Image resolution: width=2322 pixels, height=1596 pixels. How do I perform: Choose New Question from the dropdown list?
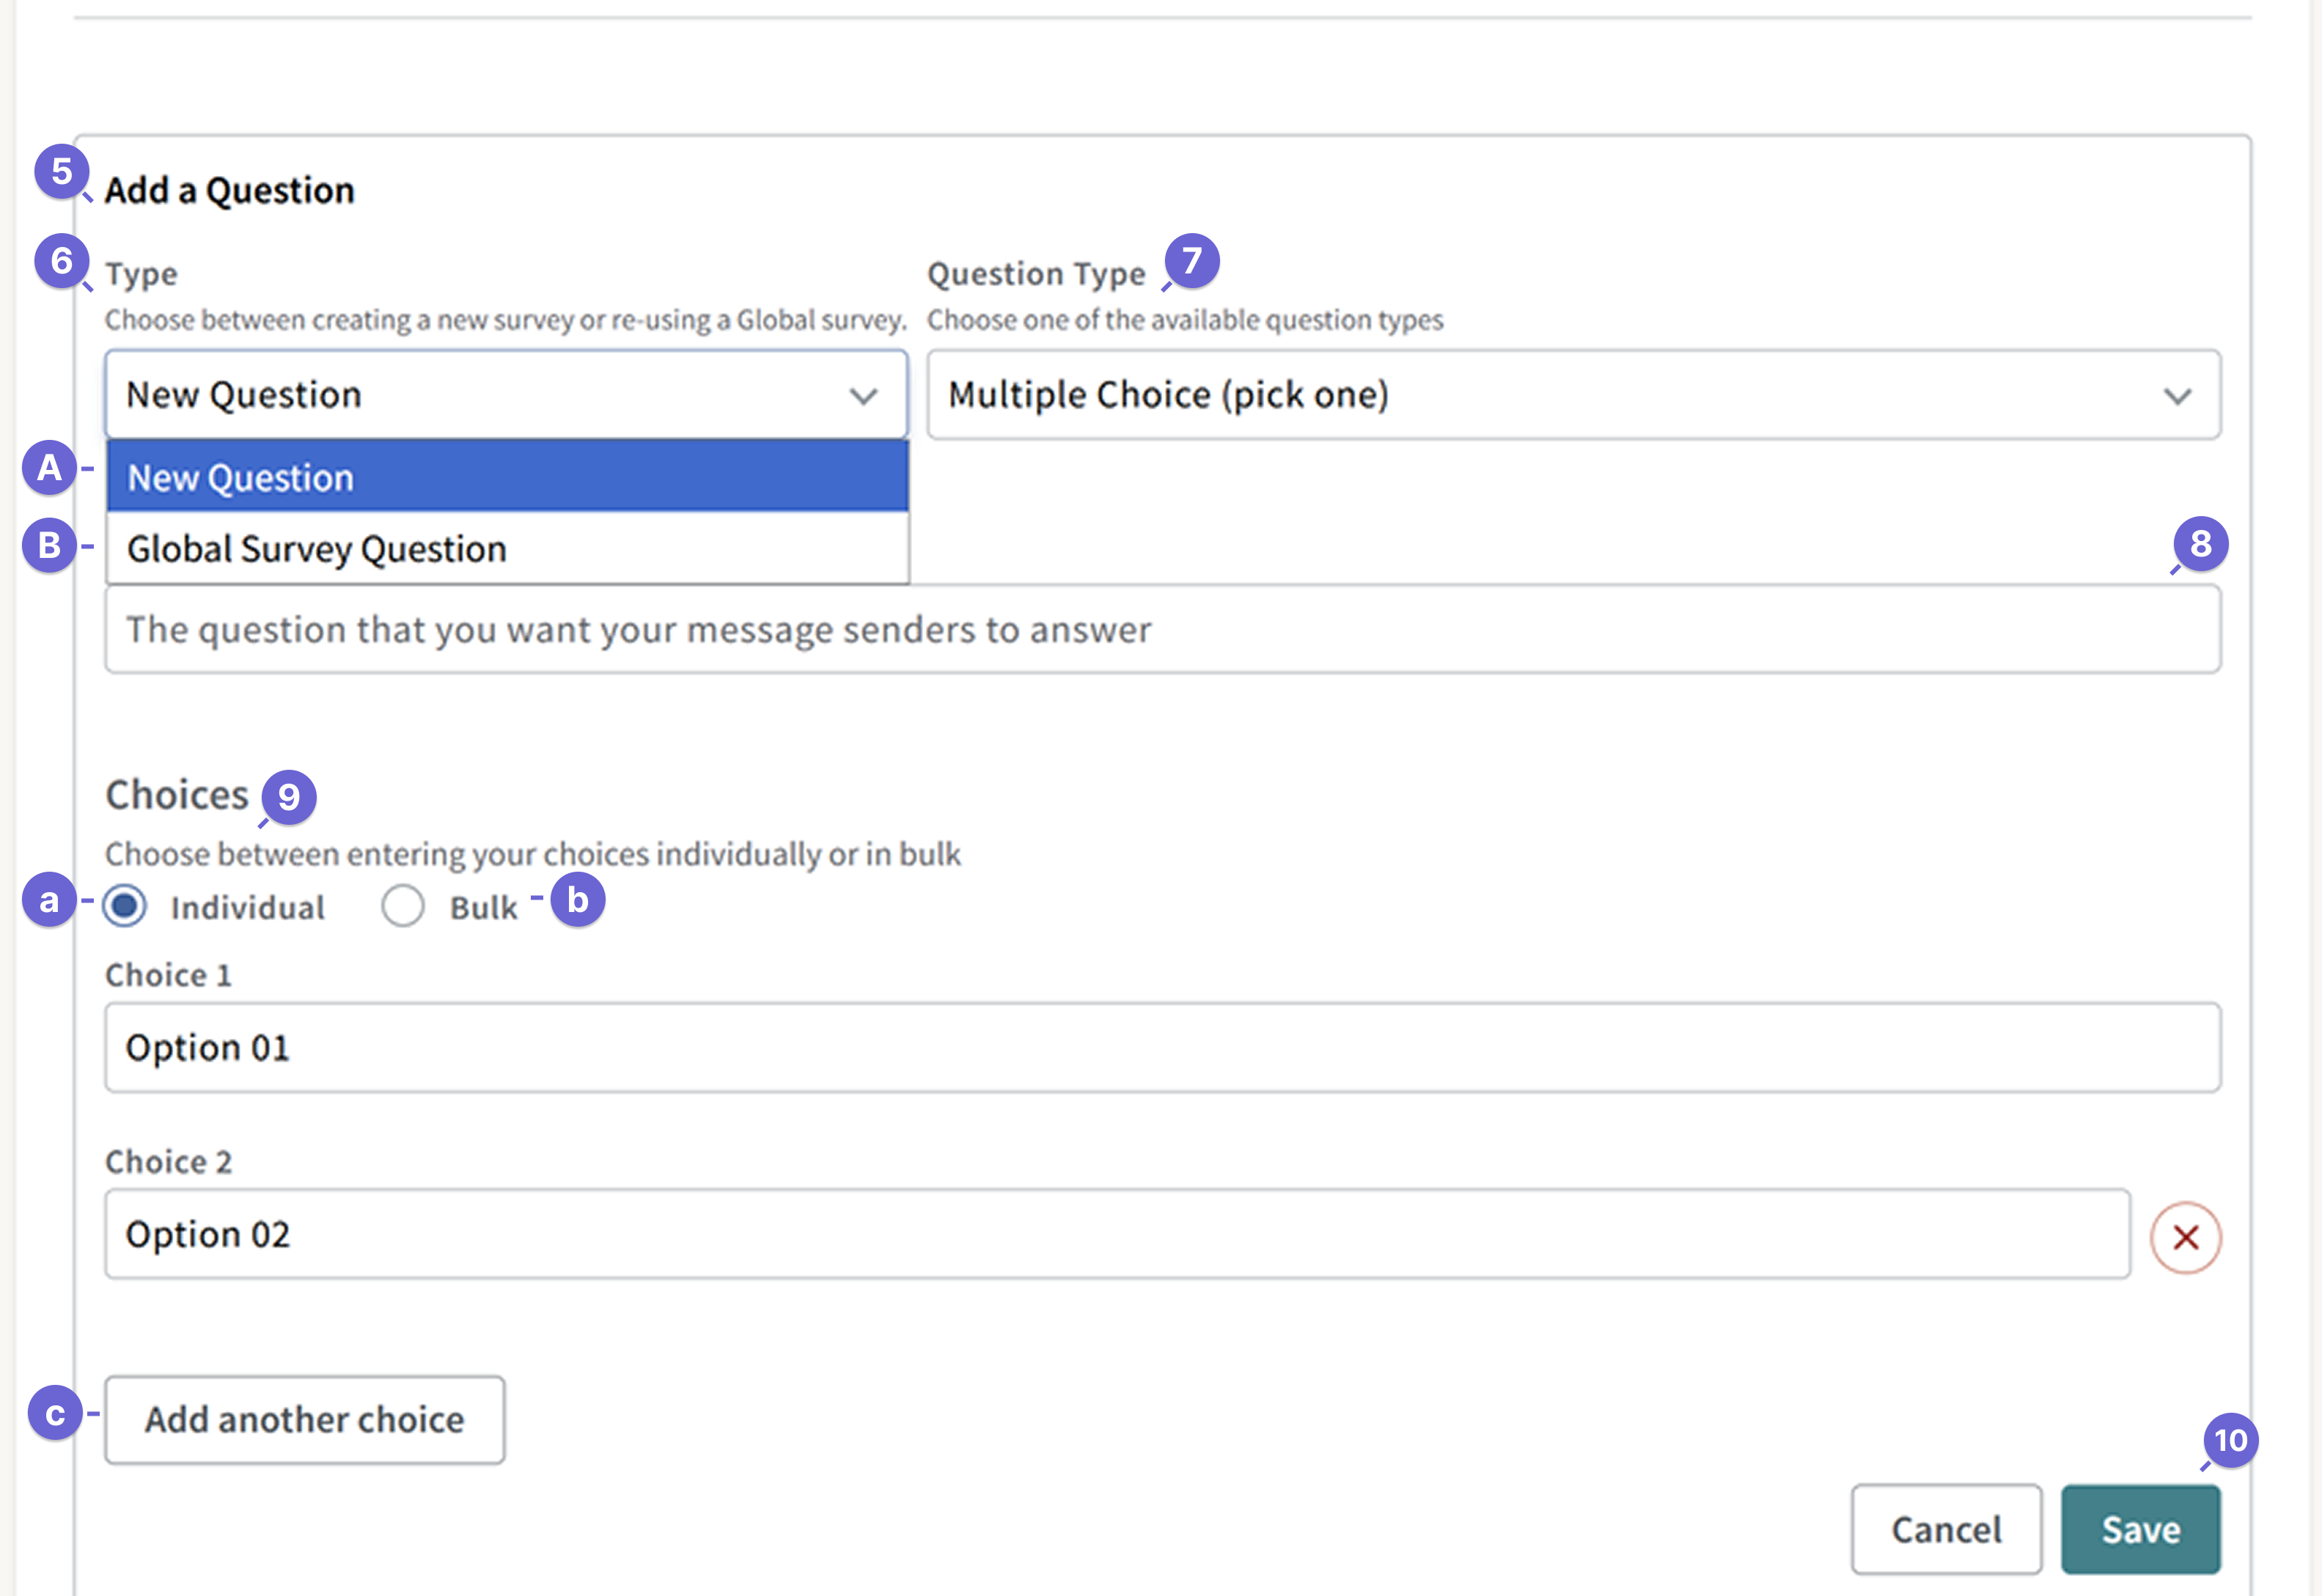[x=508, y=477]
